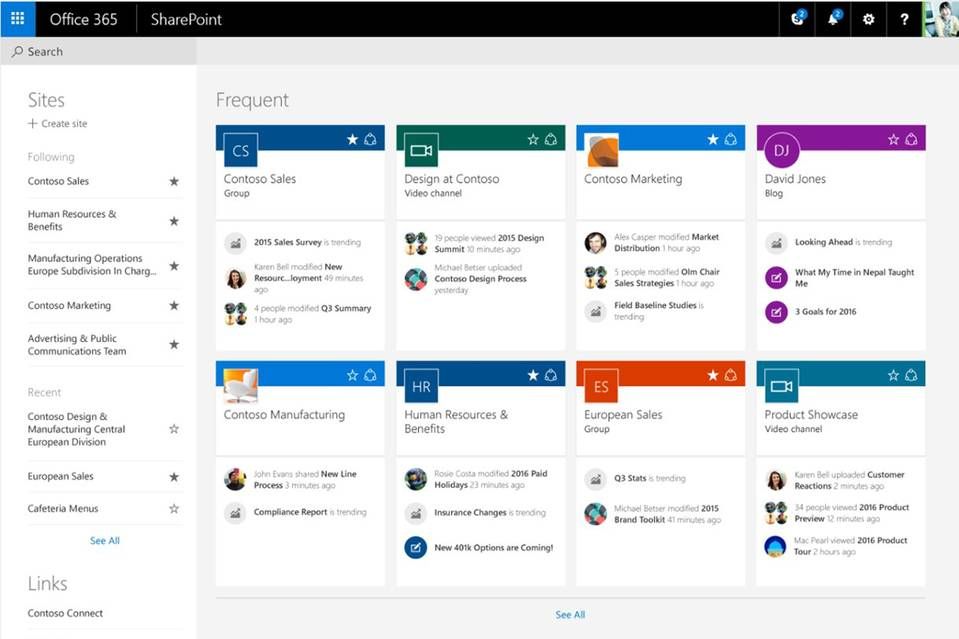Toggle follow star for Human Resources & Benefits in sidebar
The image size is (959, 639).
pos(174,221)
